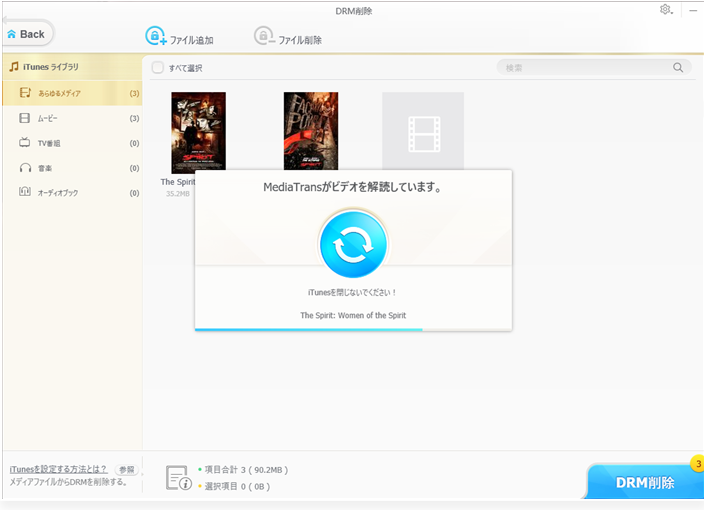Click the TV icon in sidebar
Viewport: 704px width, 510px height.
[25, 143]
